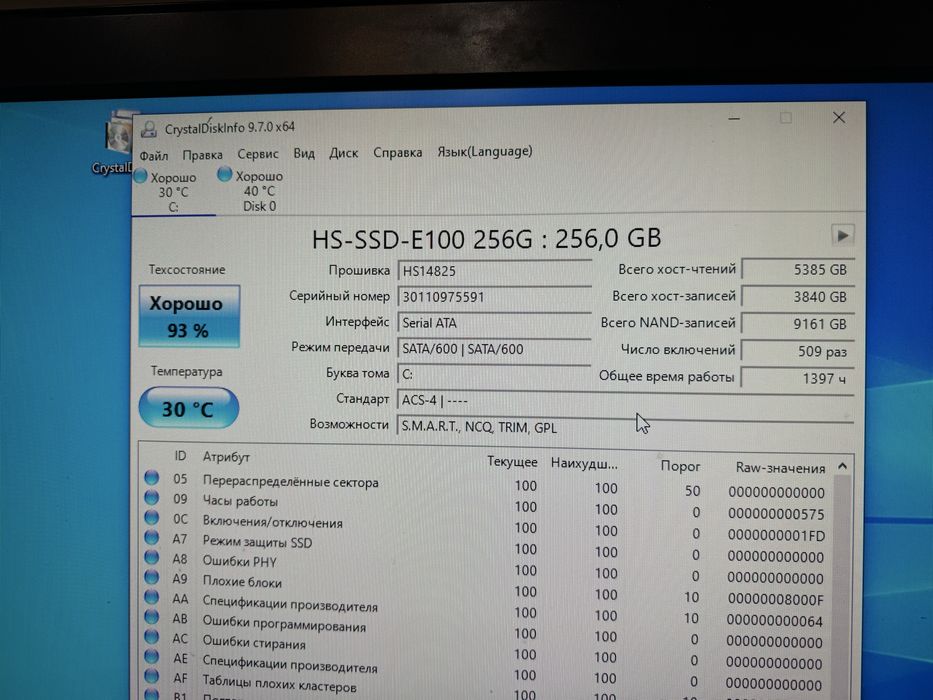This screenshot has height=700, width=933.
Task: Click the status orb of attribute 0C
Action: 152,517
